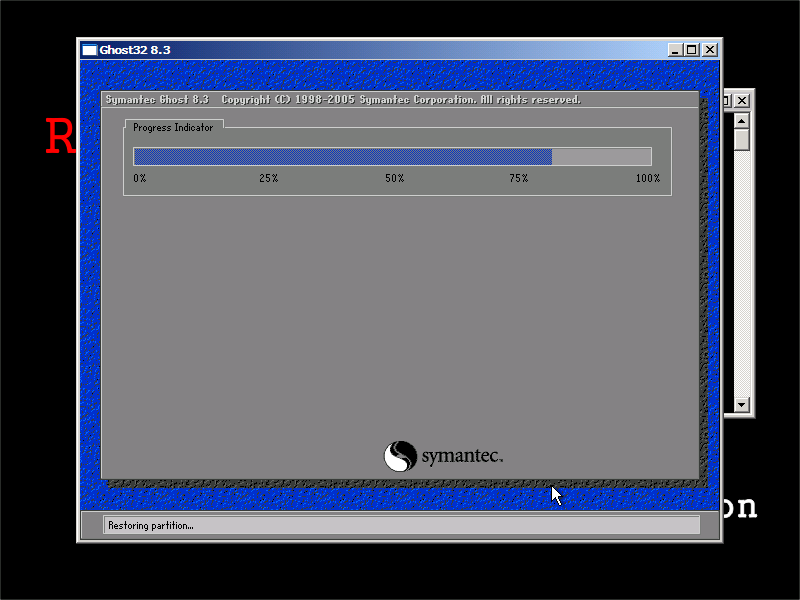This screenshot has width=800, height=600.
Task: Select the "Progress Indicator" label
Action: tap(173, 128)
